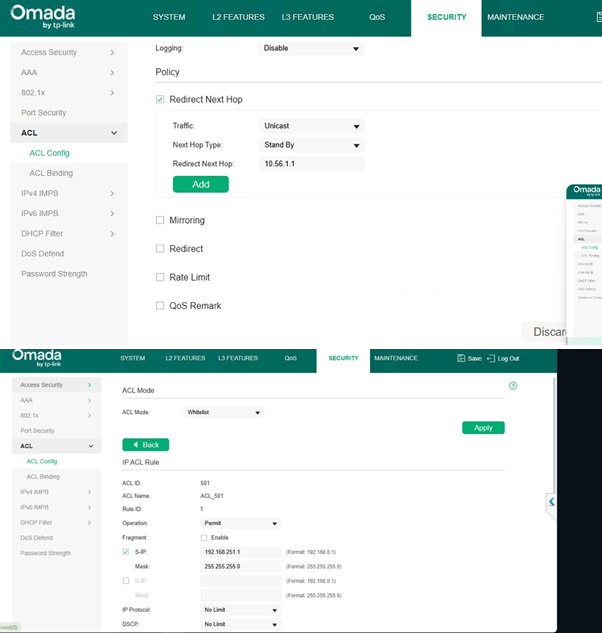Click the Redirect Next Hop IP input field
Image resolution: width=602 pixels, height=633 pixels.
point(312,164)
